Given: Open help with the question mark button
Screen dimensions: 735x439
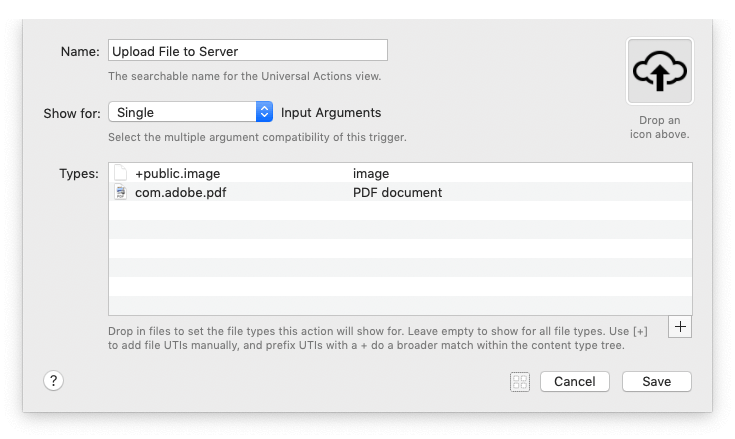Looking at the screenshot, I should [x=54, y=380].
